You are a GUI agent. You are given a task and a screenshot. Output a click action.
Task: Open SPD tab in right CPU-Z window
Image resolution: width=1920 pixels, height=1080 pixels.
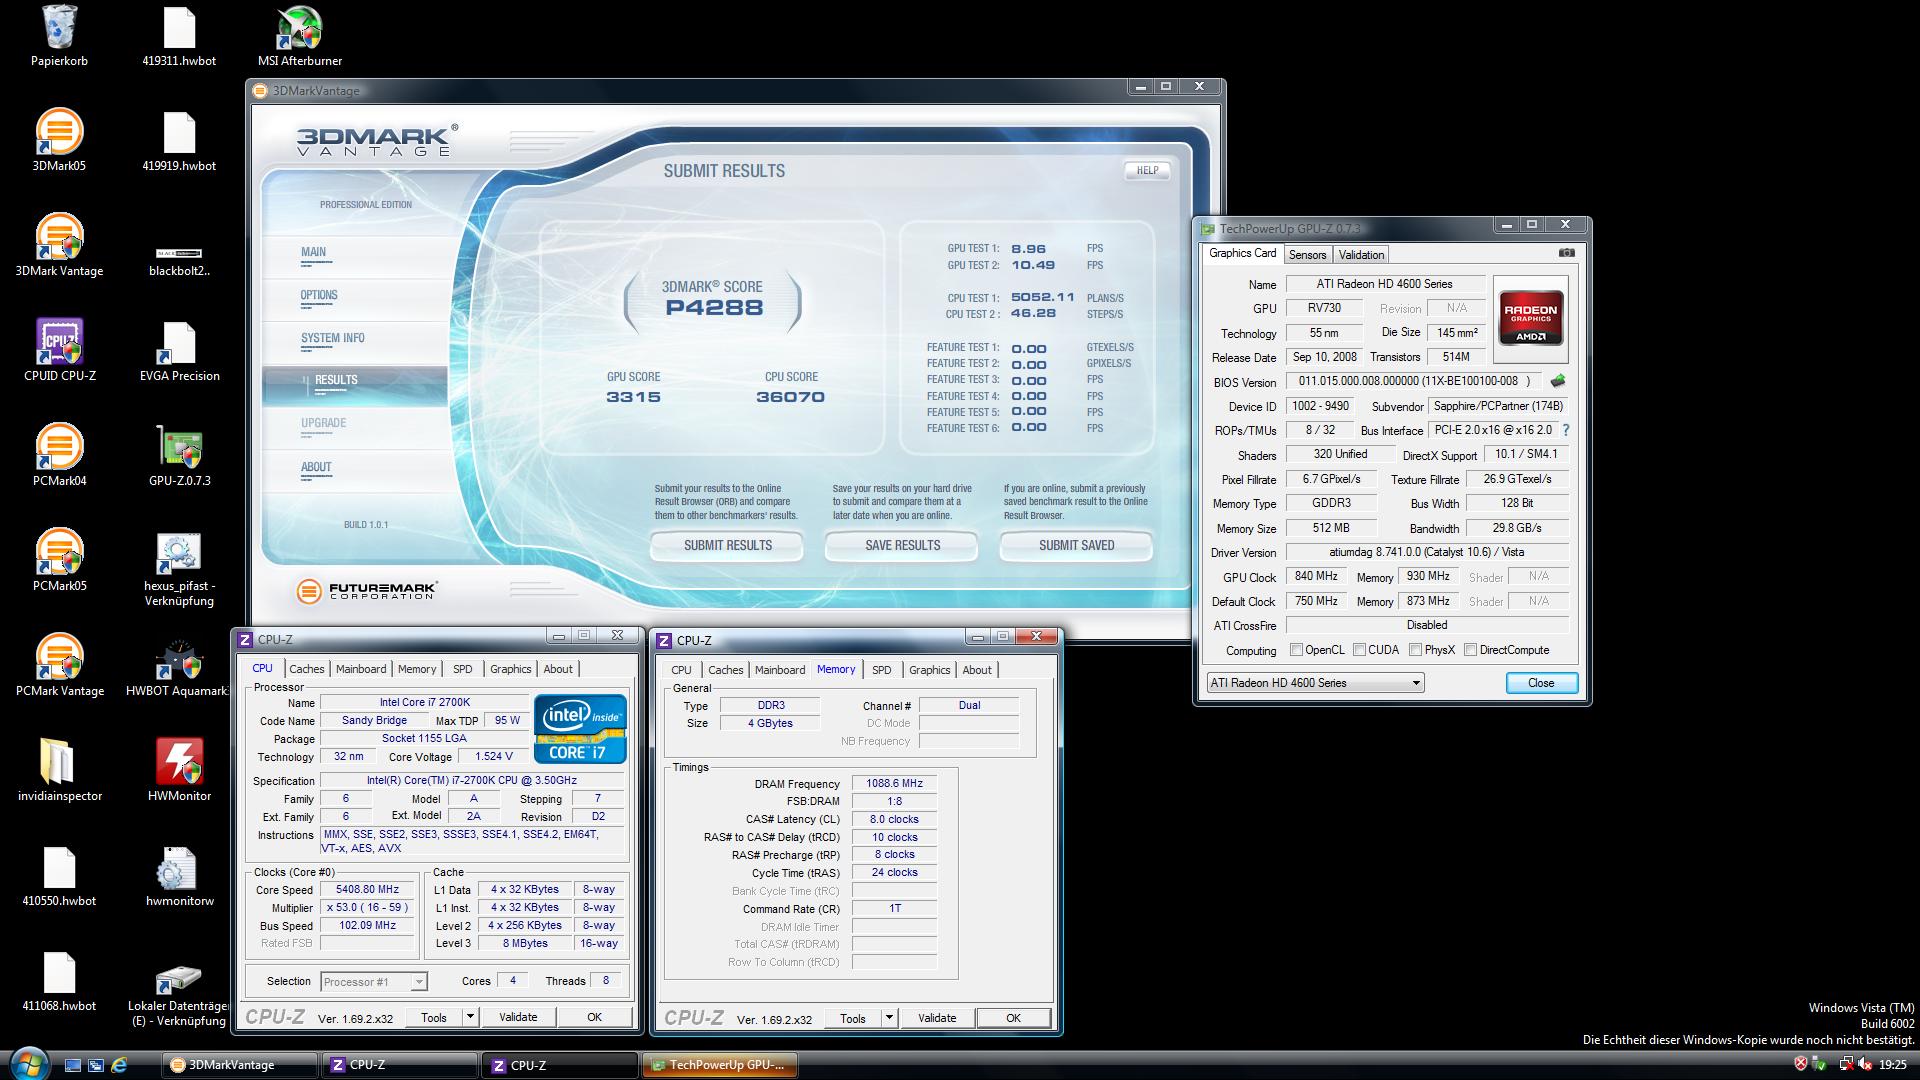point(881,670)
